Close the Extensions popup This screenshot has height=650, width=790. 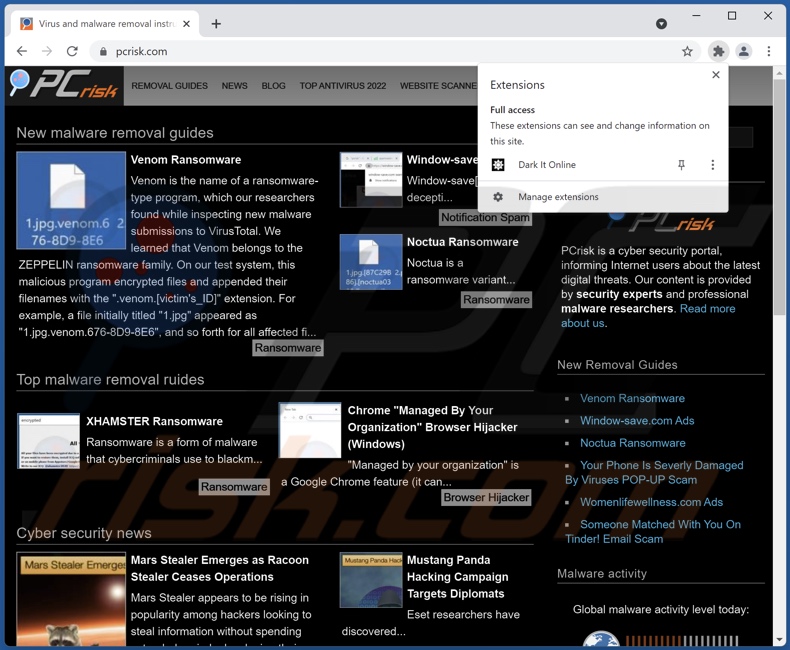715,75
